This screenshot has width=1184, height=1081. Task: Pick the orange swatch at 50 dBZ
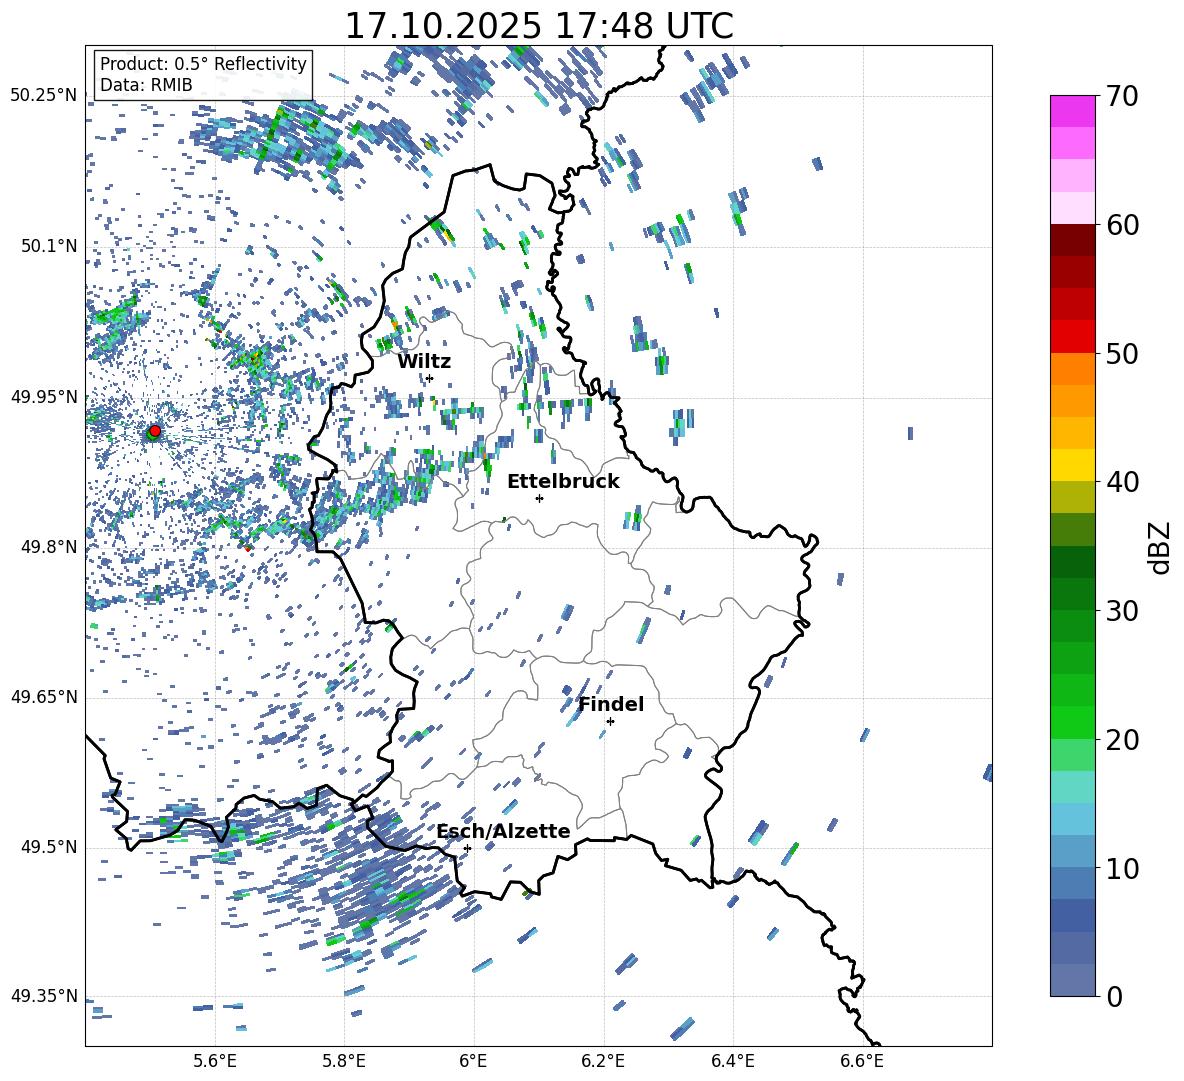click(1073, 368)
